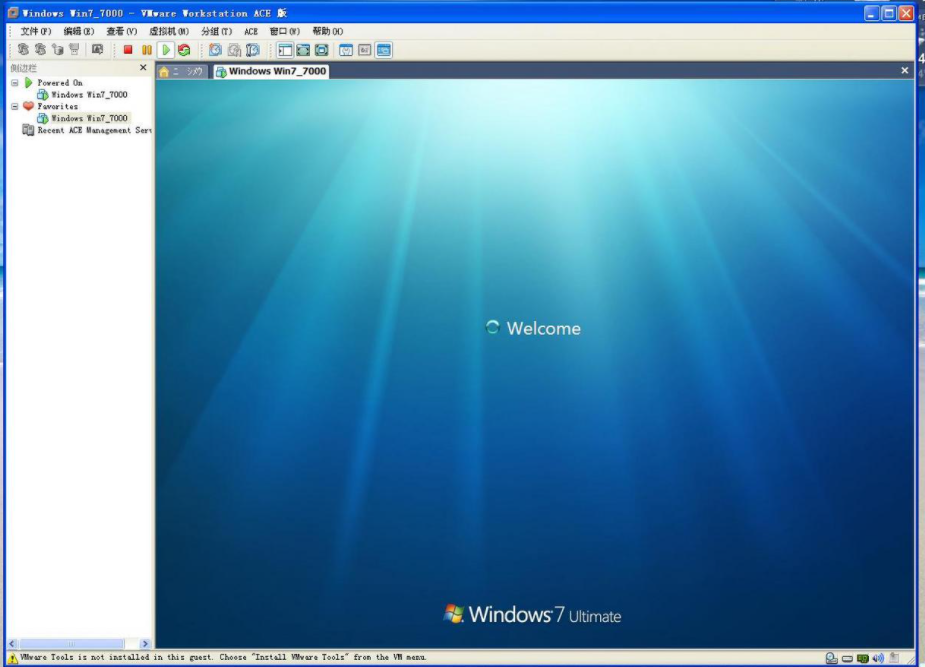Click the greyed device icon at the status bar end
This screenshot has height=667, width=925.
(894, 658)
